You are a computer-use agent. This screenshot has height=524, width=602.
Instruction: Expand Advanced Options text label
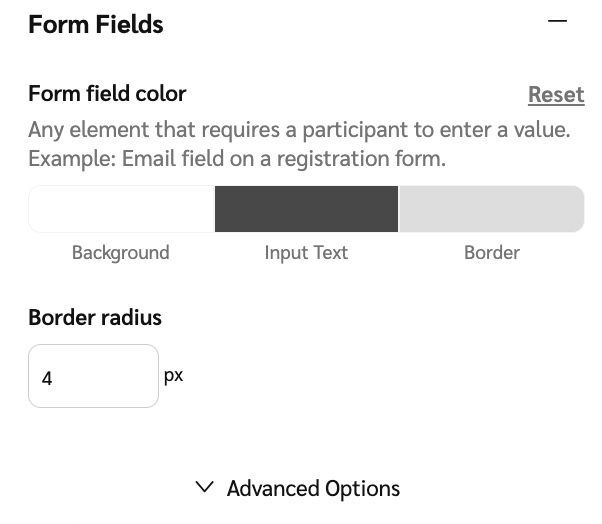point(313,488)
